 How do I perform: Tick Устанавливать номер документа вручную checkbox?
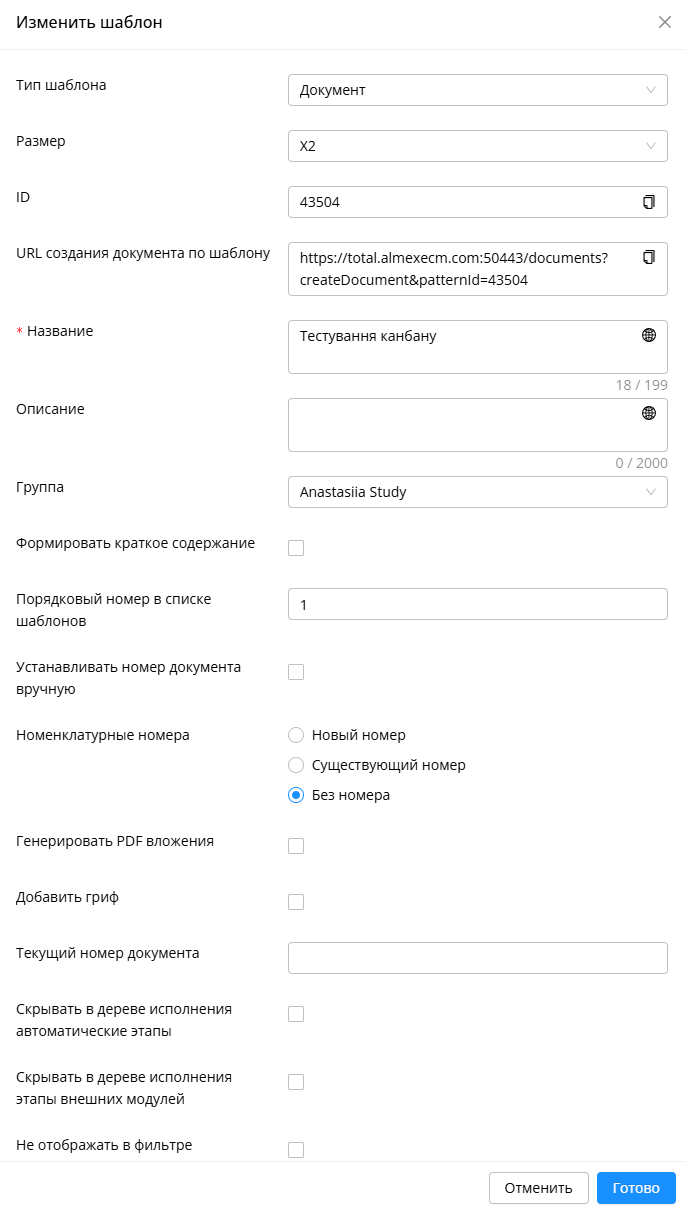(296, 672)
